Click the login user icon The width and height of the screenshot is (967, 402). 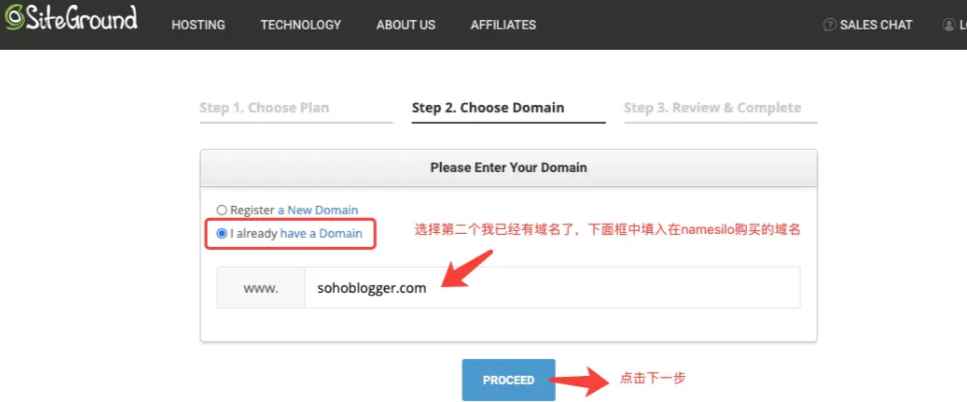948,25
